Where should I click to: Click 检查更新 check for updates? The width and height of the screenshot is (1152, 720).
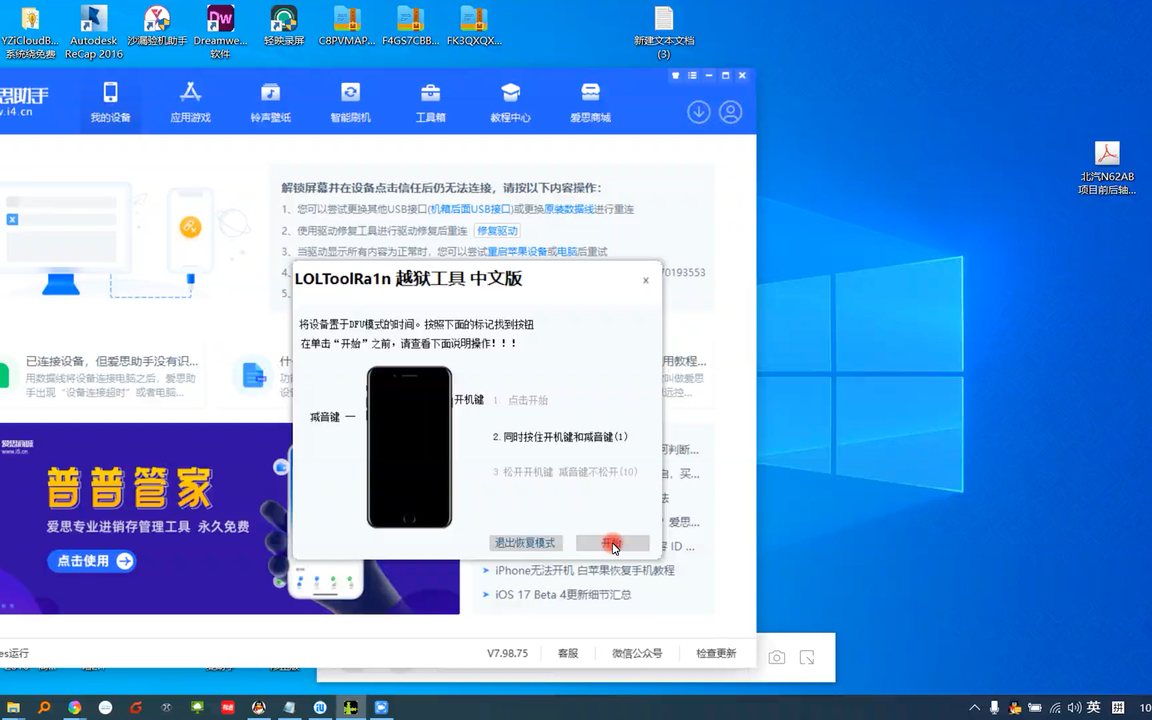tap(716, 653)
